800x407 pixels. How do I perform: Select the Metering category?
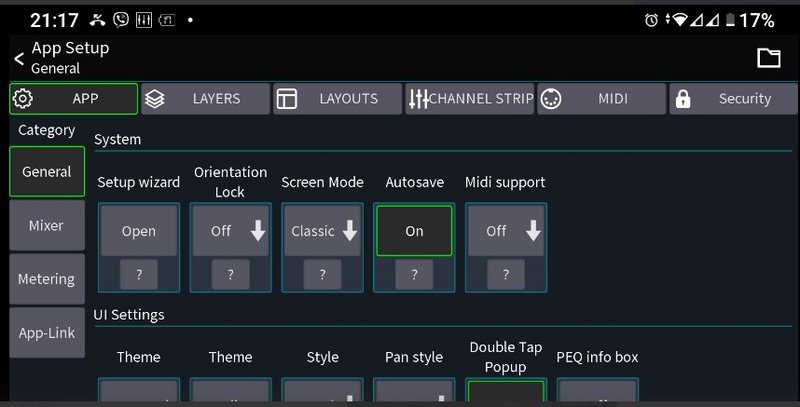coord(47,279)
